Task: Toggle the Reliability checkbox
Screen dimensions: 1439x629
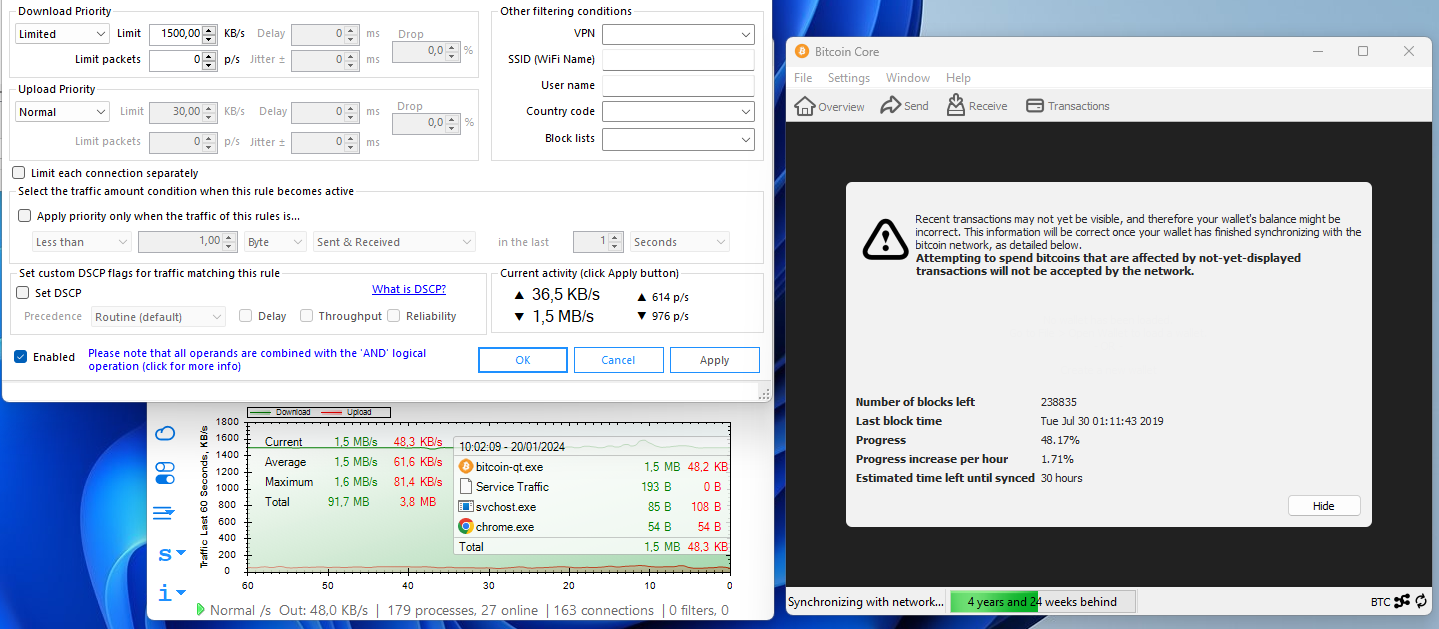Action: [x=394, y=316]
